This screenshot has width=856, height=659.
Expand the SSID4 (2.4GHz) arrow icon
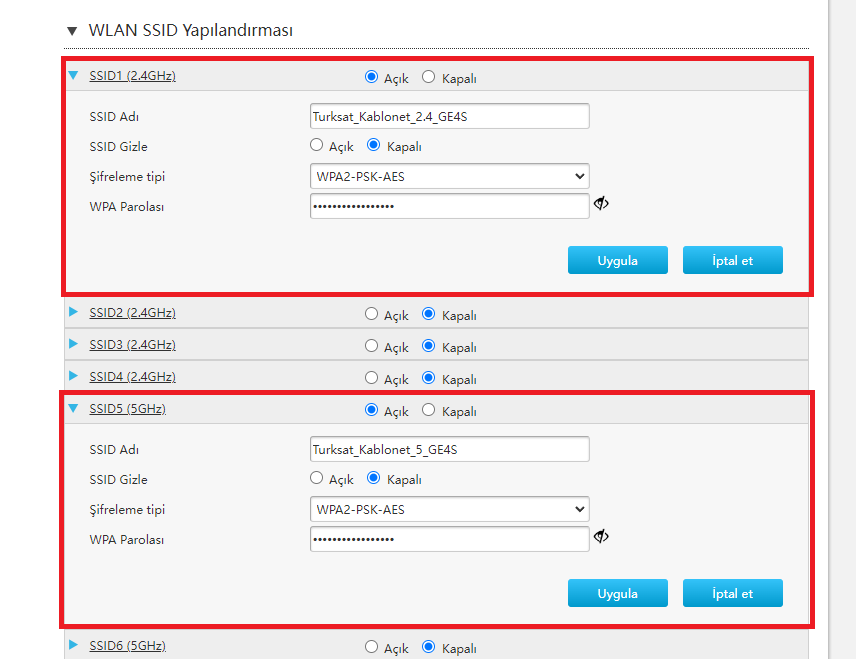pos(73,376)
